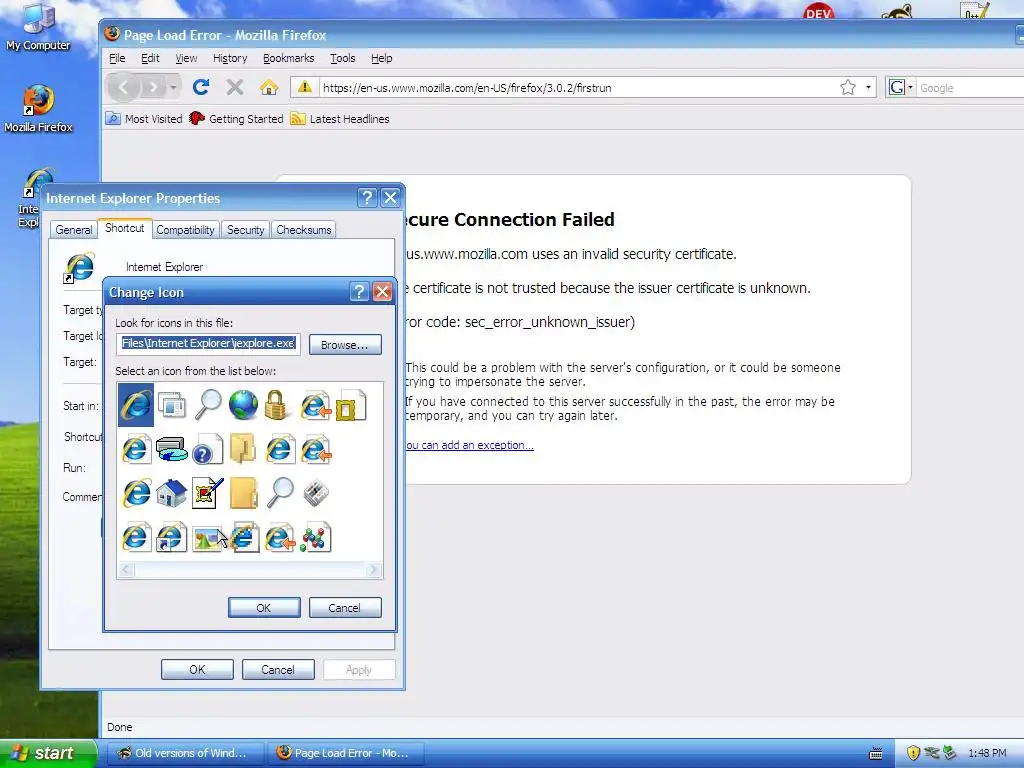Choose the newspaper icon
The width and height of the screenshot is (1024, 768).
click(x=316, y=493)
